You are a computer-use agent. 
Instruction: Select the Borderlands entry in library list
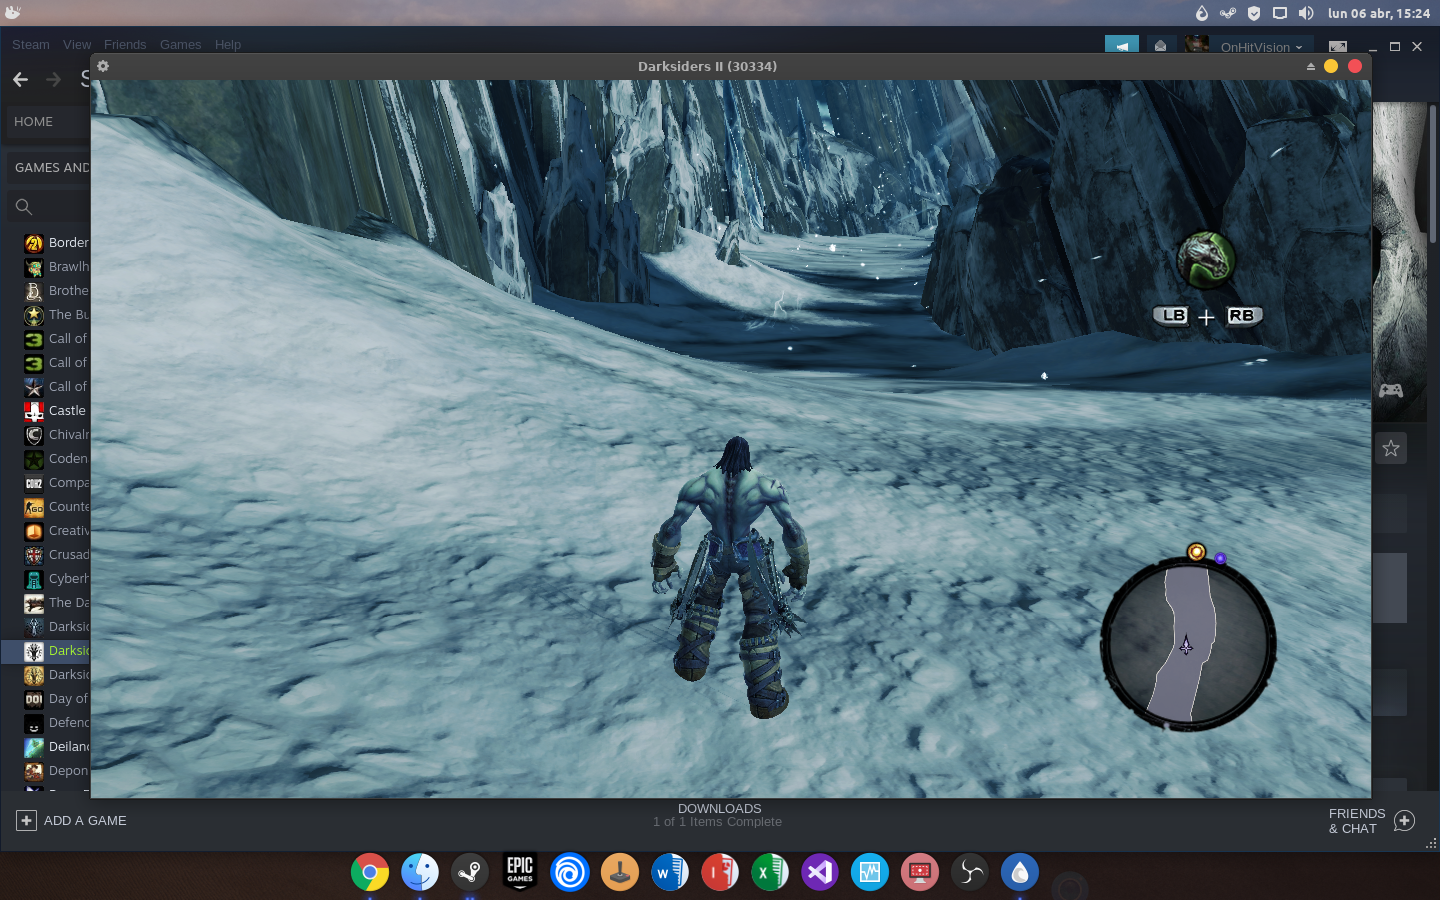(x=56, y=243)
